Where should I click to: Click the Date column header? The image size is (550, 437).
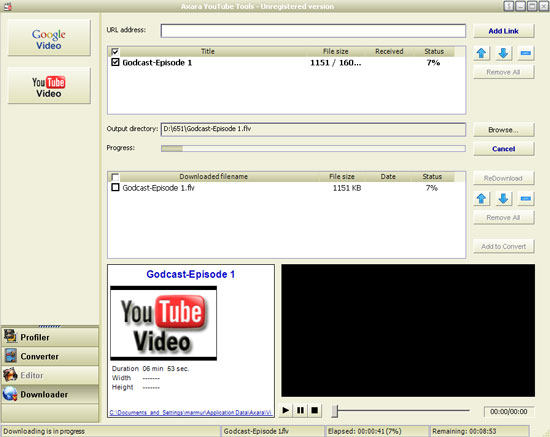tap(388, 176)
